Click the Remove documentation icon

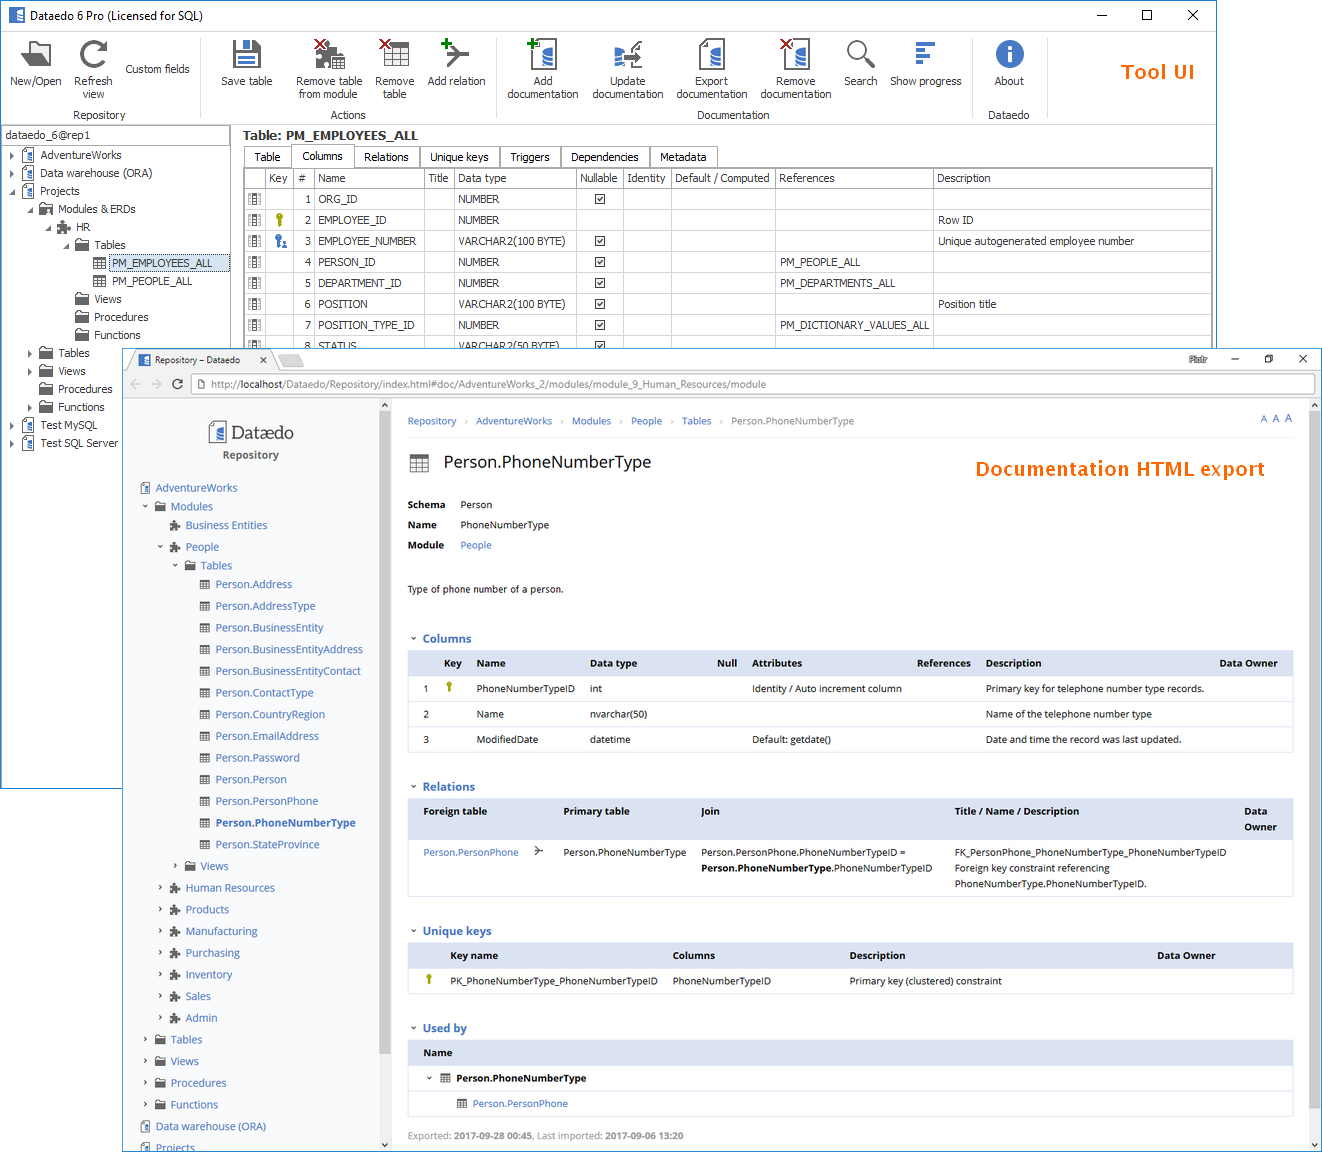pyautogui.click(x=795, y=54)
